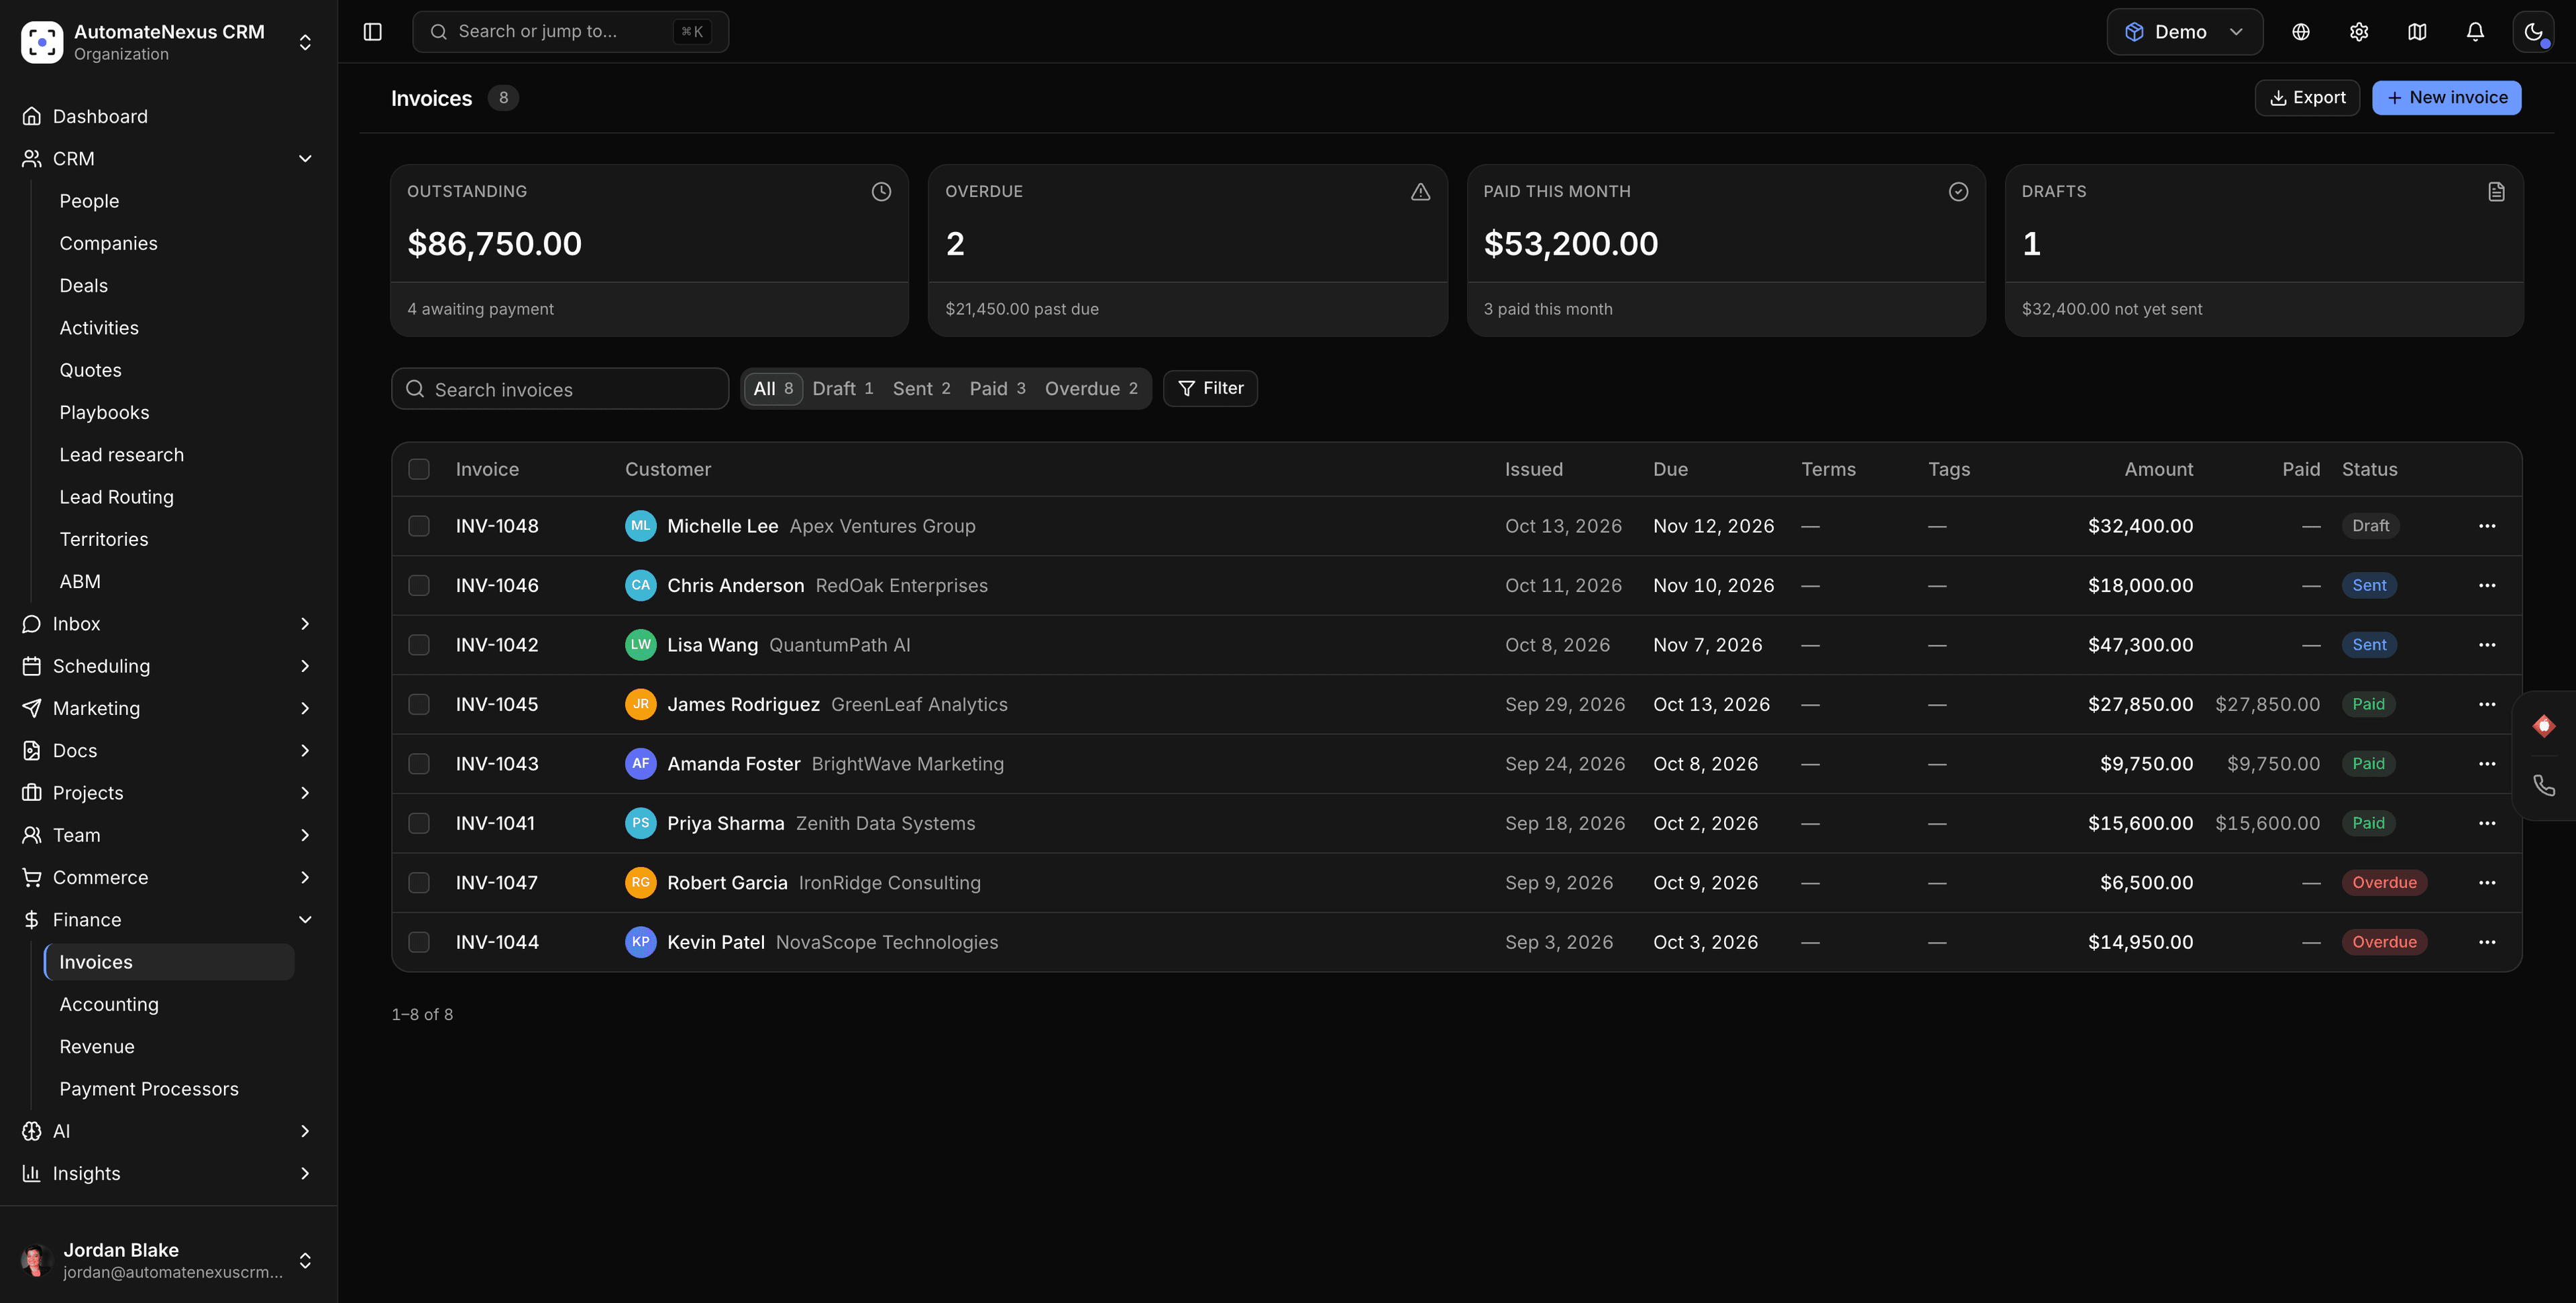
Task: Switch to the Sent tab
Action: pos(921,389)
